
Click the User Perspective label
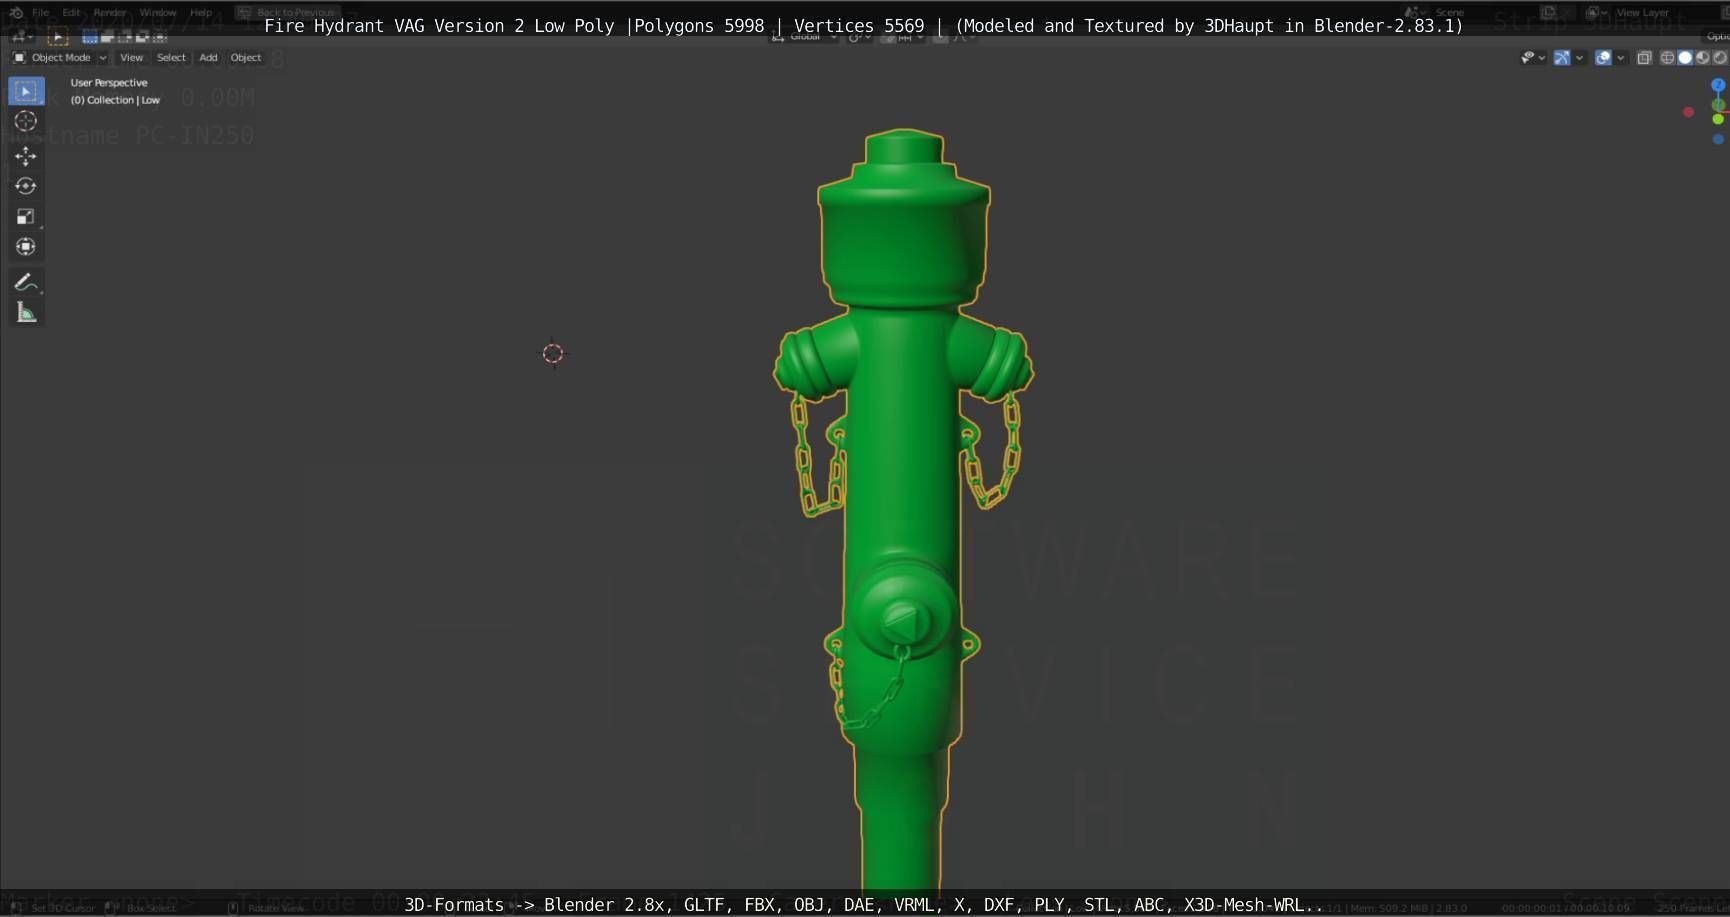[x=109, y=83]
